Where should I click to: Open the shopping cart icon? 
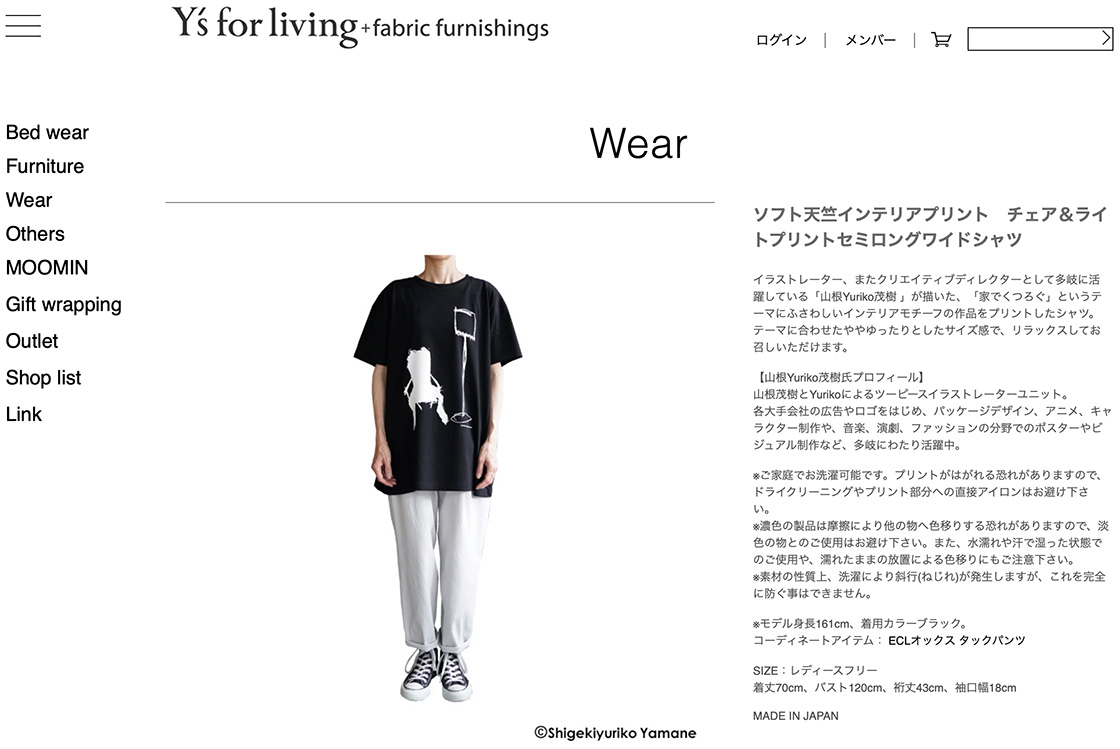[x=941, y=40]
